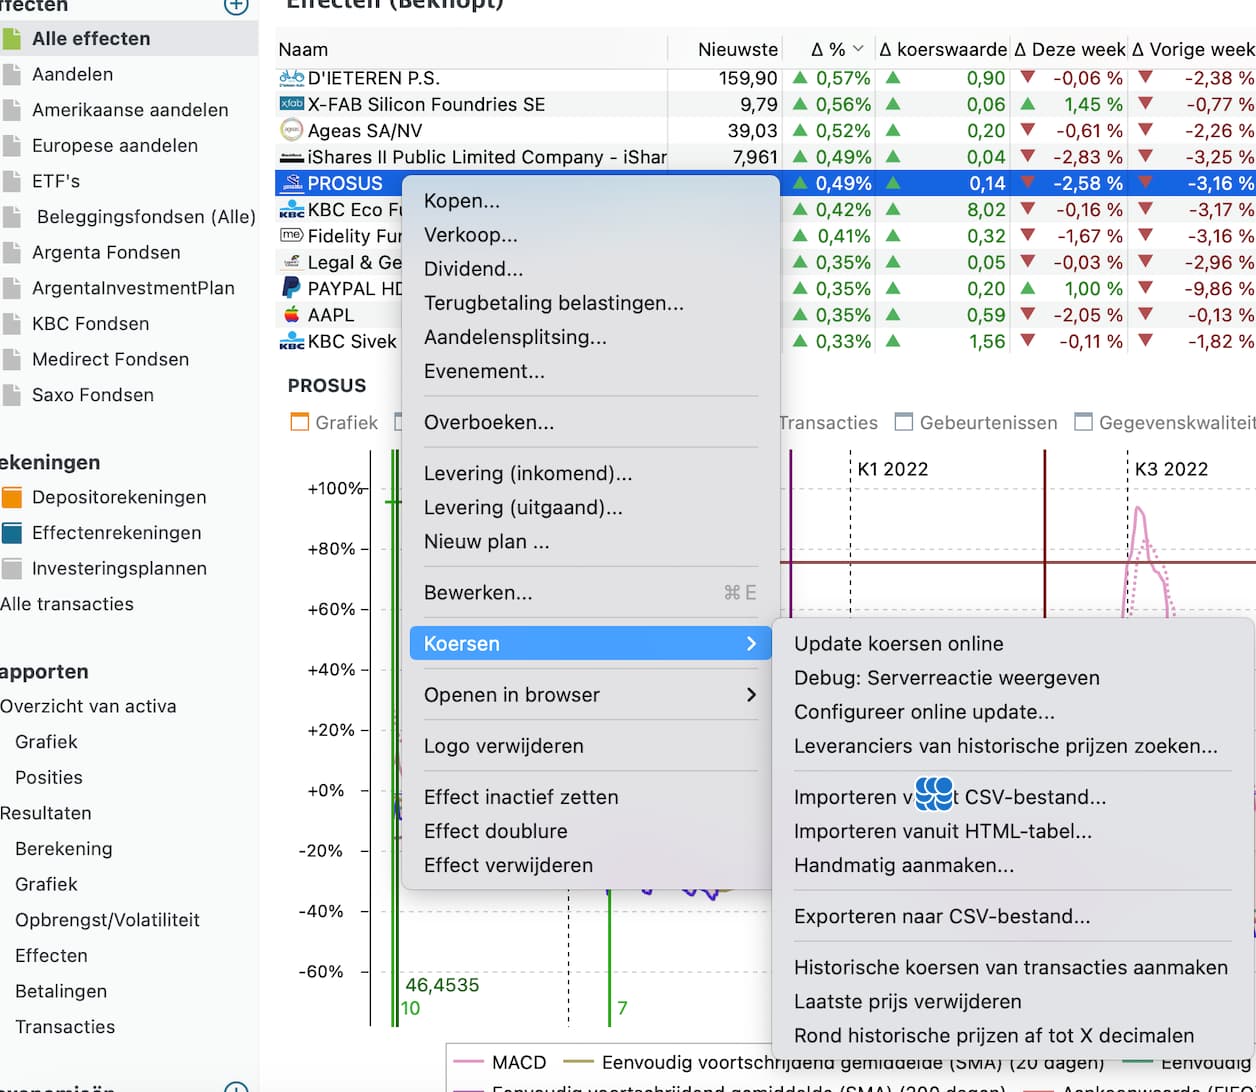
Task: Switch to the Grafiek tab above the chart
Action: [335, 423]
